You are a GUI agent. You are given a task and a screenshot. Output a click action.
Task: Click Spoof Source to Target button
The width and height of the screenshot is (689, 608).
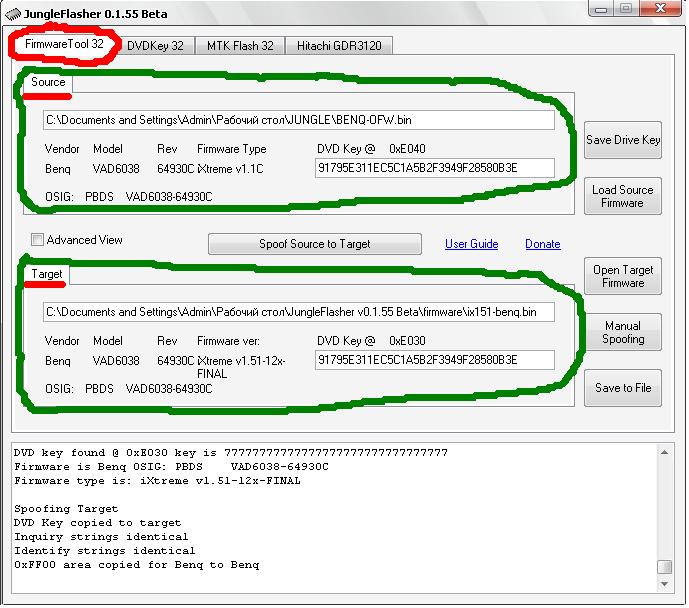pyautogui.click(x=315, y=244)
